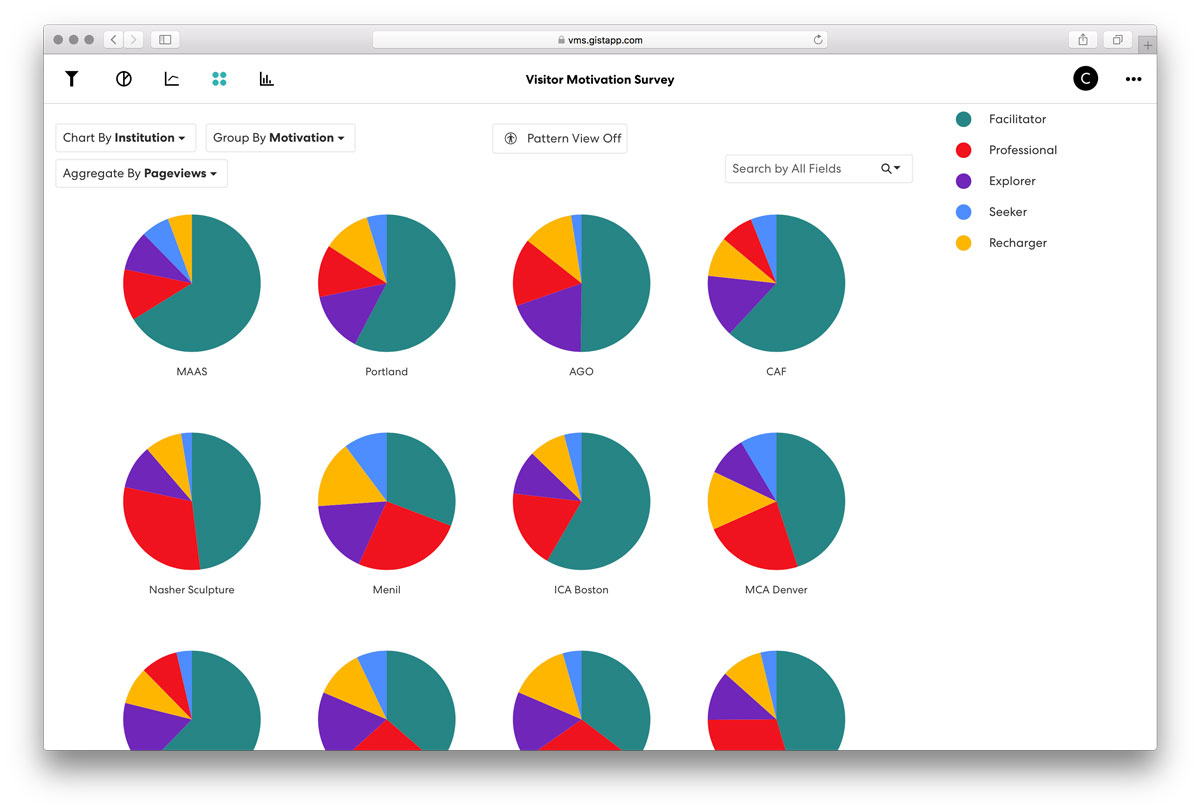The width and height of the screenshot is (1200, 812).
Task: Click the Portland pie chart
Action: [387, 283]
